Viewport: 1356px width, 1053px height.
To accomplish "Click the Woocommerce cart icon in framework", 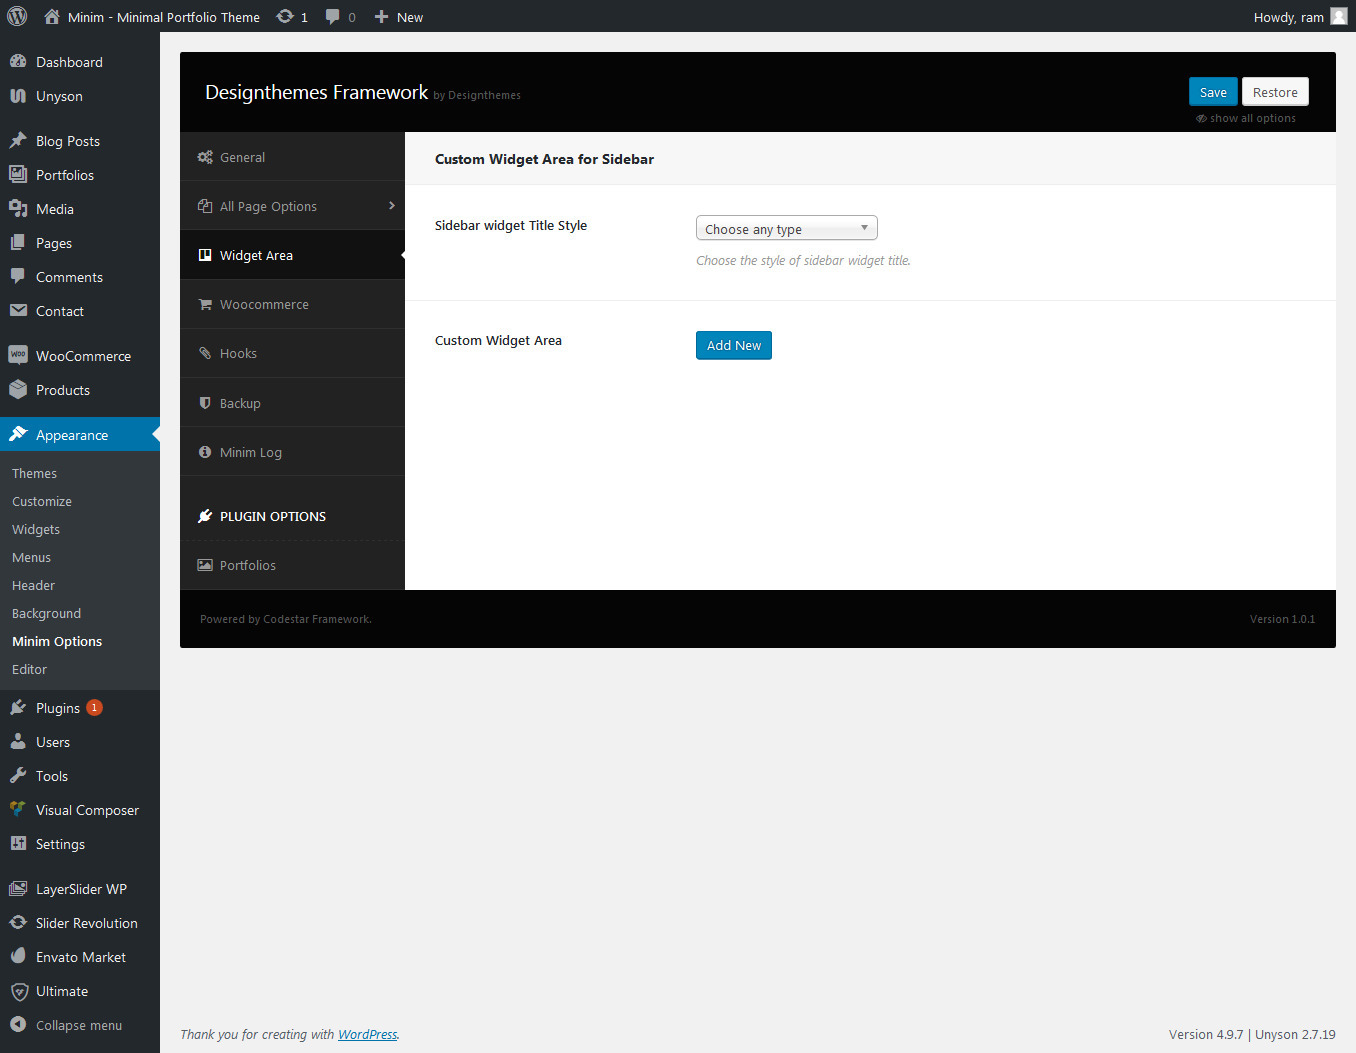I will [205, 304].
